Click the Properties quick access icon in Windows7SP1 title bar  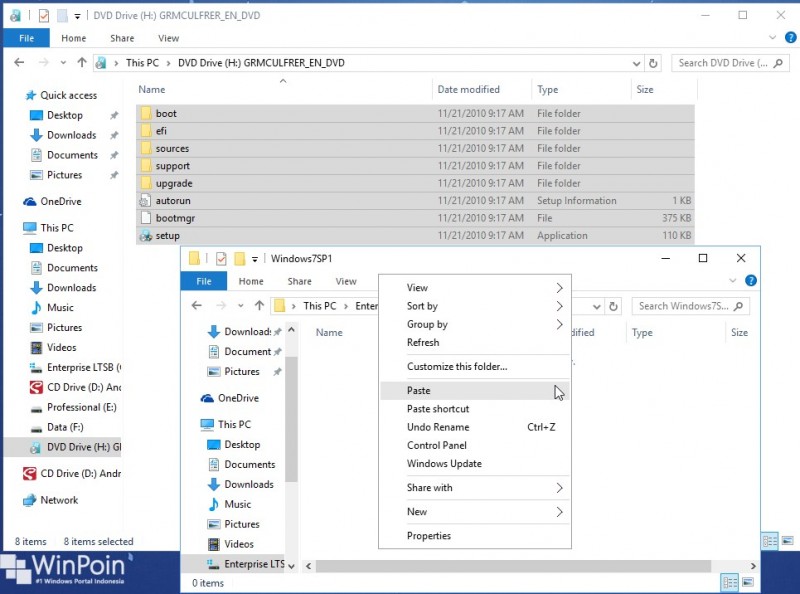pos(221,259)
